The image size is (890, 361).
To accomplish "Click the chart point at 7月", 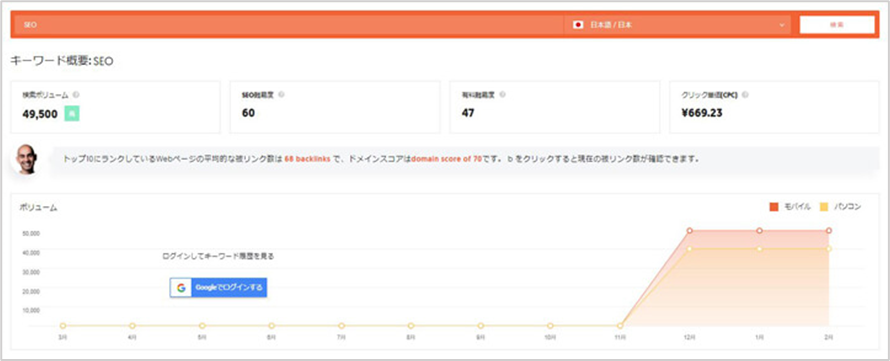I will coord(341,326).
